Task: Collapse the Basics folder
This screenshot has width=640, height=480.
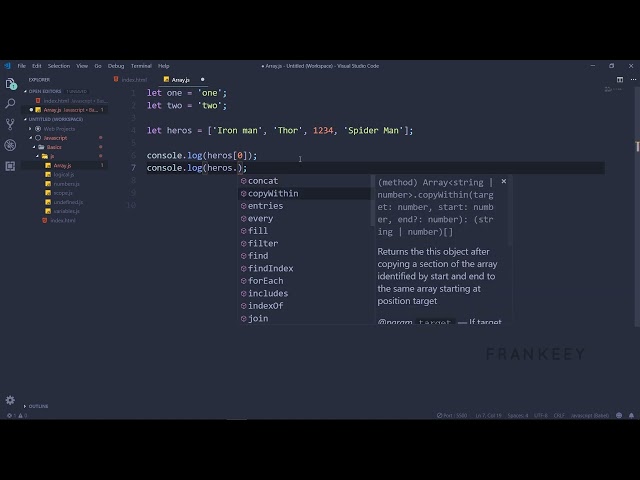Action: (54, 147)
